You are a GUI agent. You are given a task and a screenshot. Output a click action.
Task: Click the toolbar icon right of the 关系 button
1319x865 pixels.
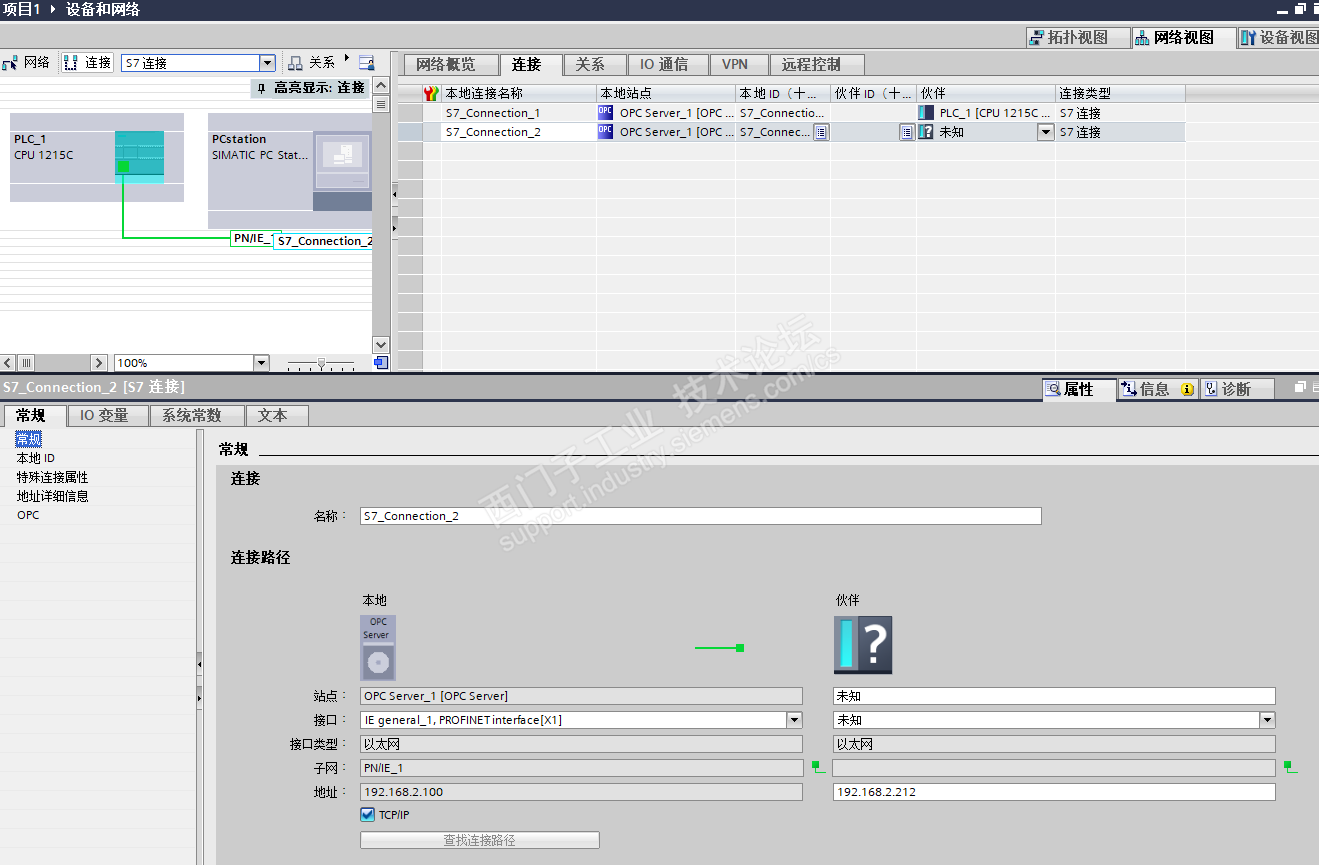tap(367, 62)
